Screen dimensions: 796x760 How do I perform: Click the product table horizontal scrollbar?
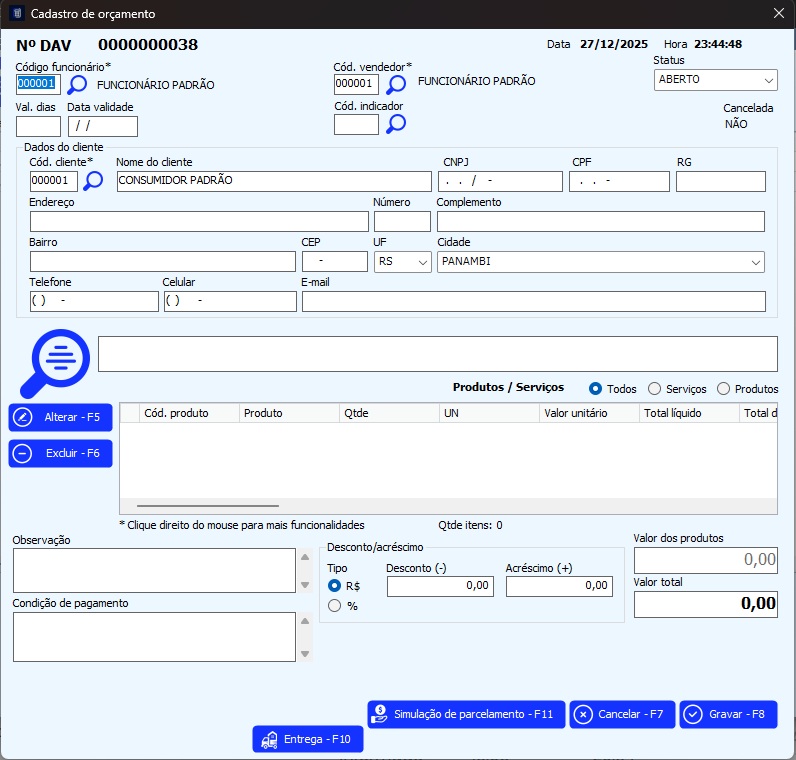(207, 507)
